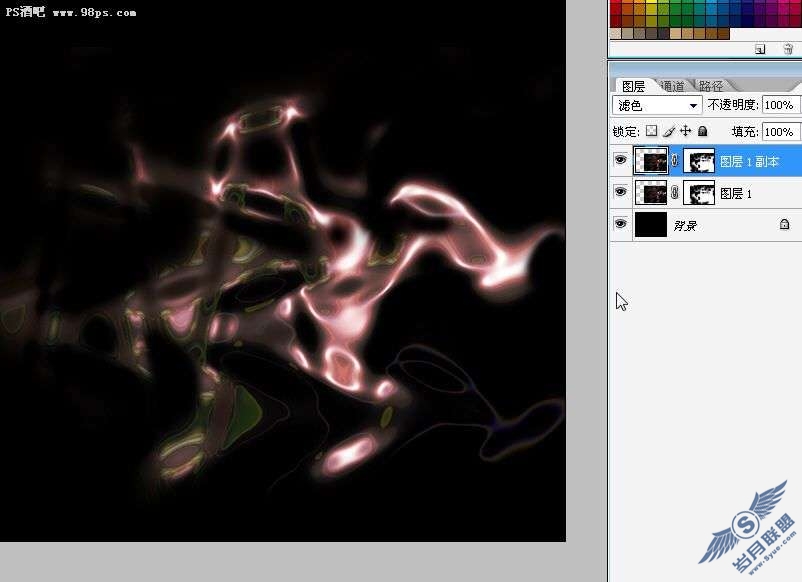This screenshot has width=802, height=582.
Task: Select the 背景 layer name
Action: point(684,225)
